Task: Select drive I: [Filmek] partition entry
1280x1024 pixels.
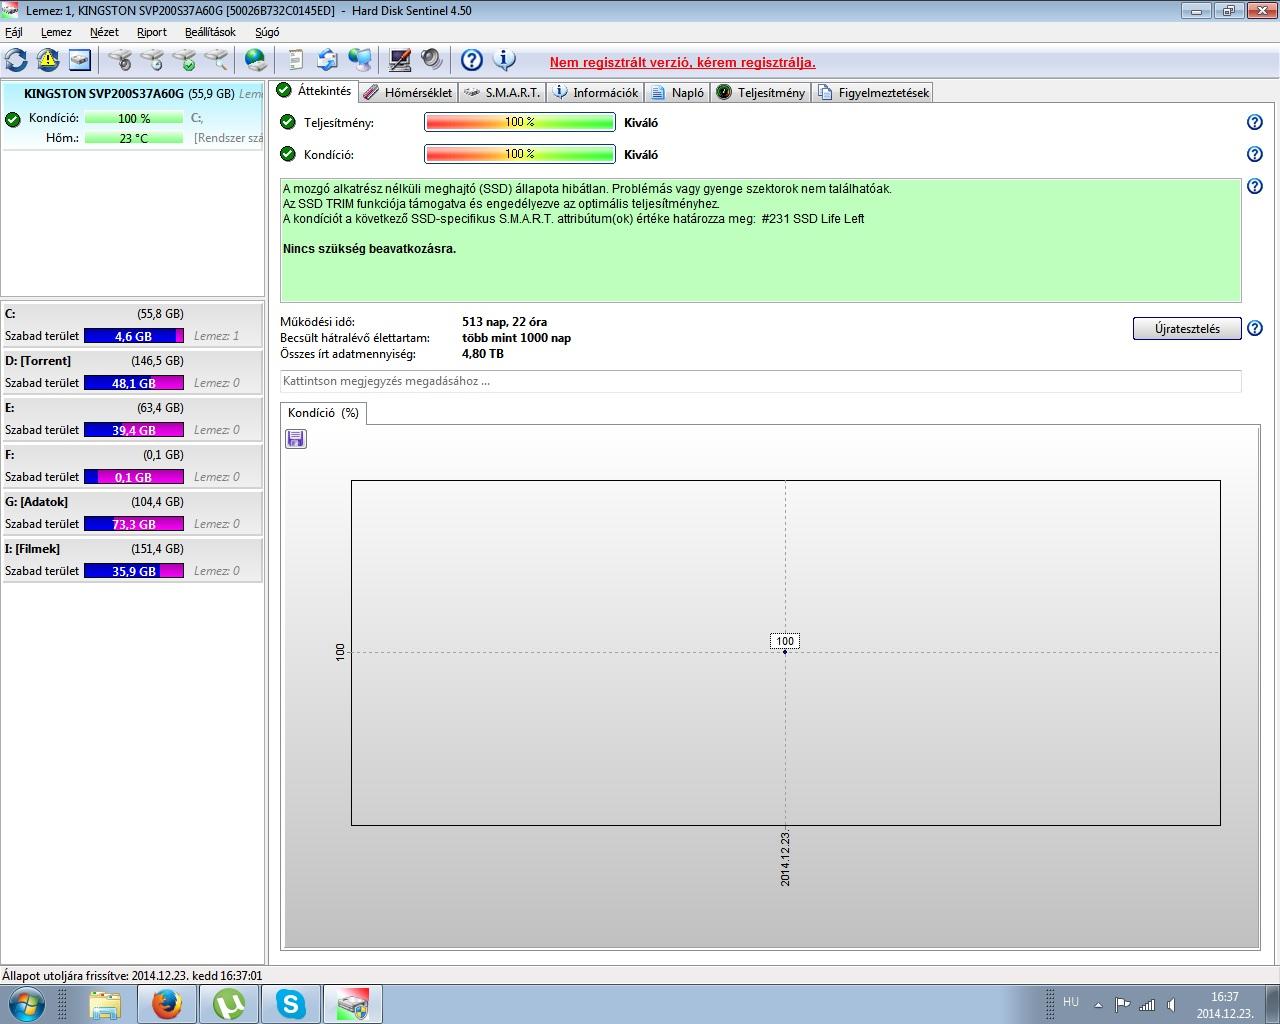Action: click(x=132, y=560)
